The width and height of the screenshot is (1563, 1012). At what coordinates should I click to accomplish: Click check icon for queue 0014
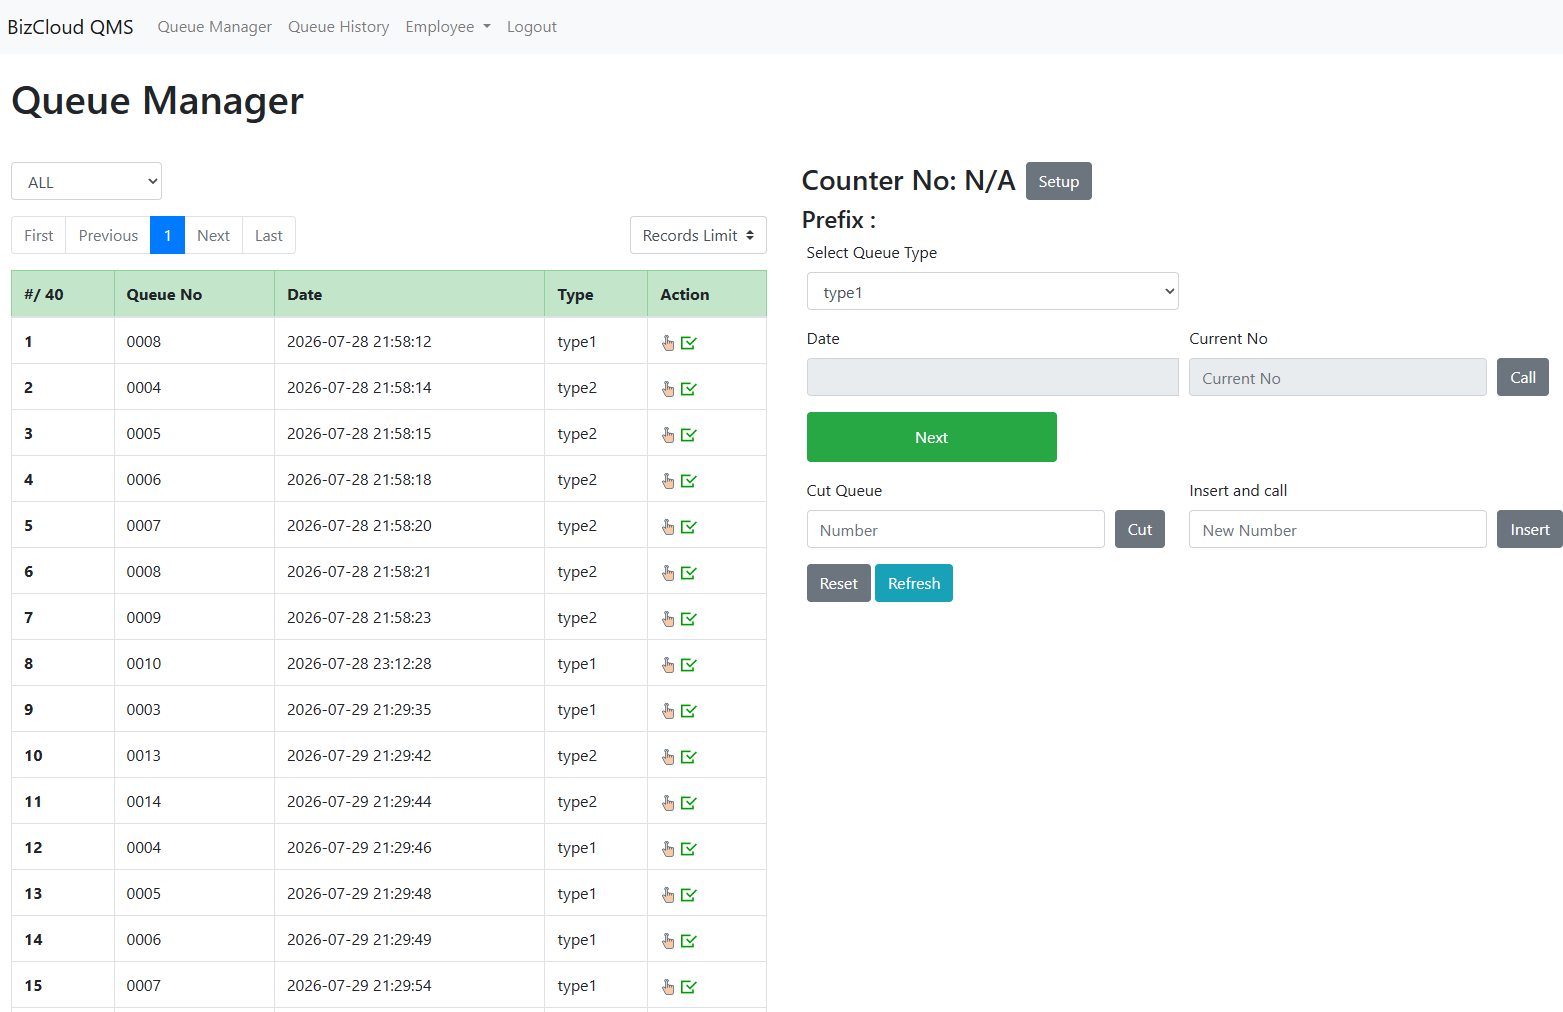689,803
